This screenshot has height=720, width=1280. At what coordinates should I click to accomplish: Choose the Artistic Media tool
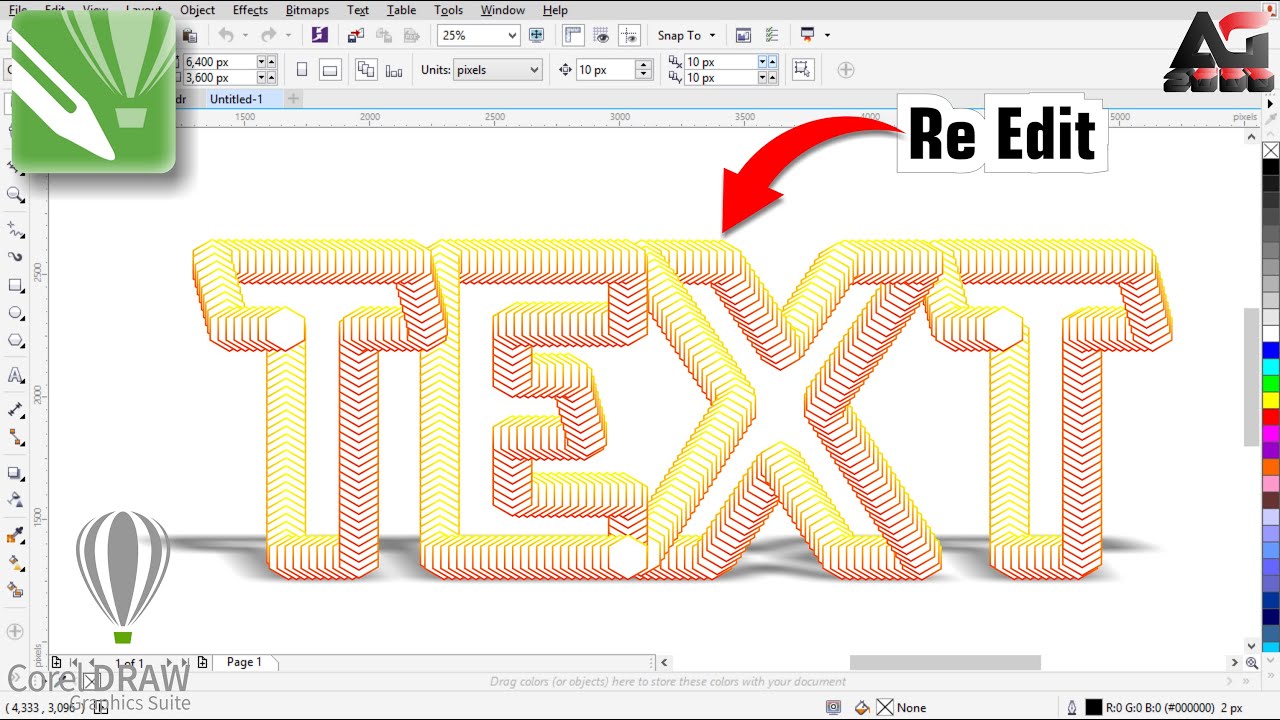click(x=16, y=257)
